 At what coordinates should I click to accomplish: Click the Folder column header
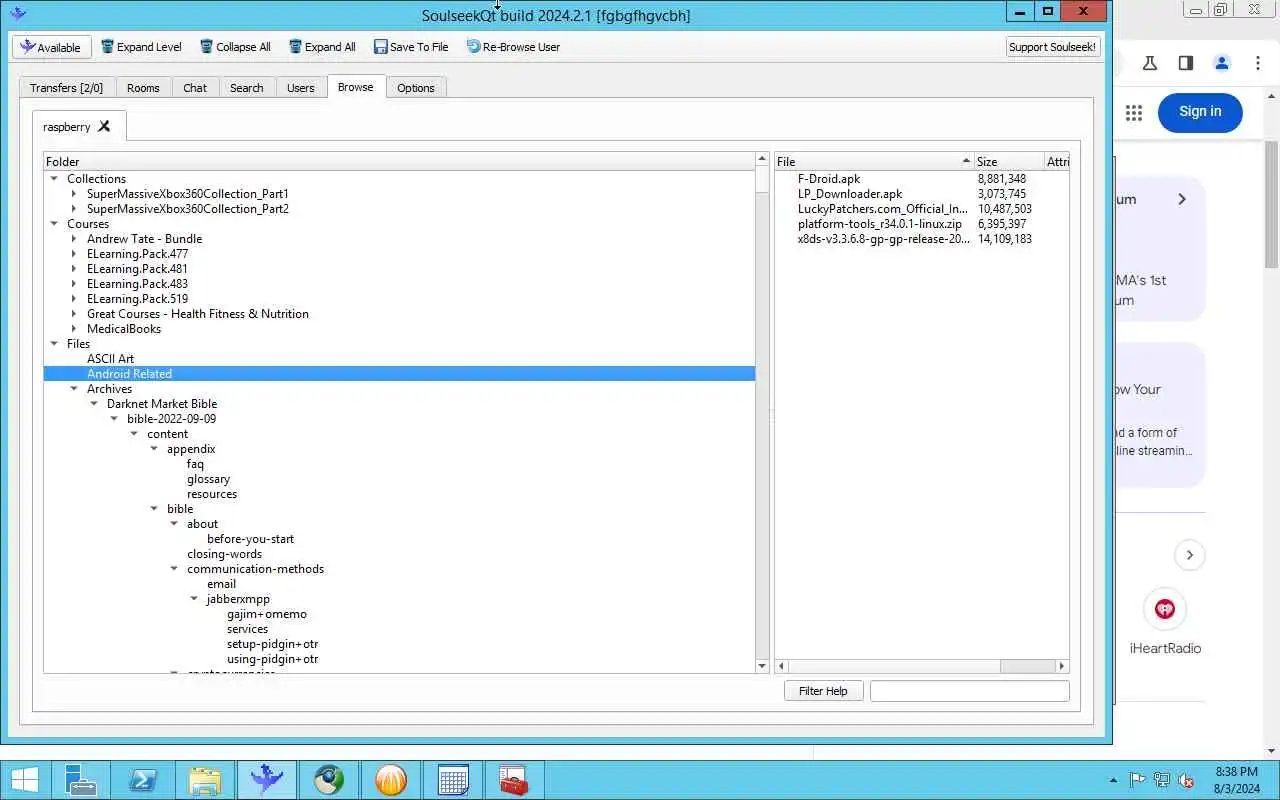click(x=399, y=161)
